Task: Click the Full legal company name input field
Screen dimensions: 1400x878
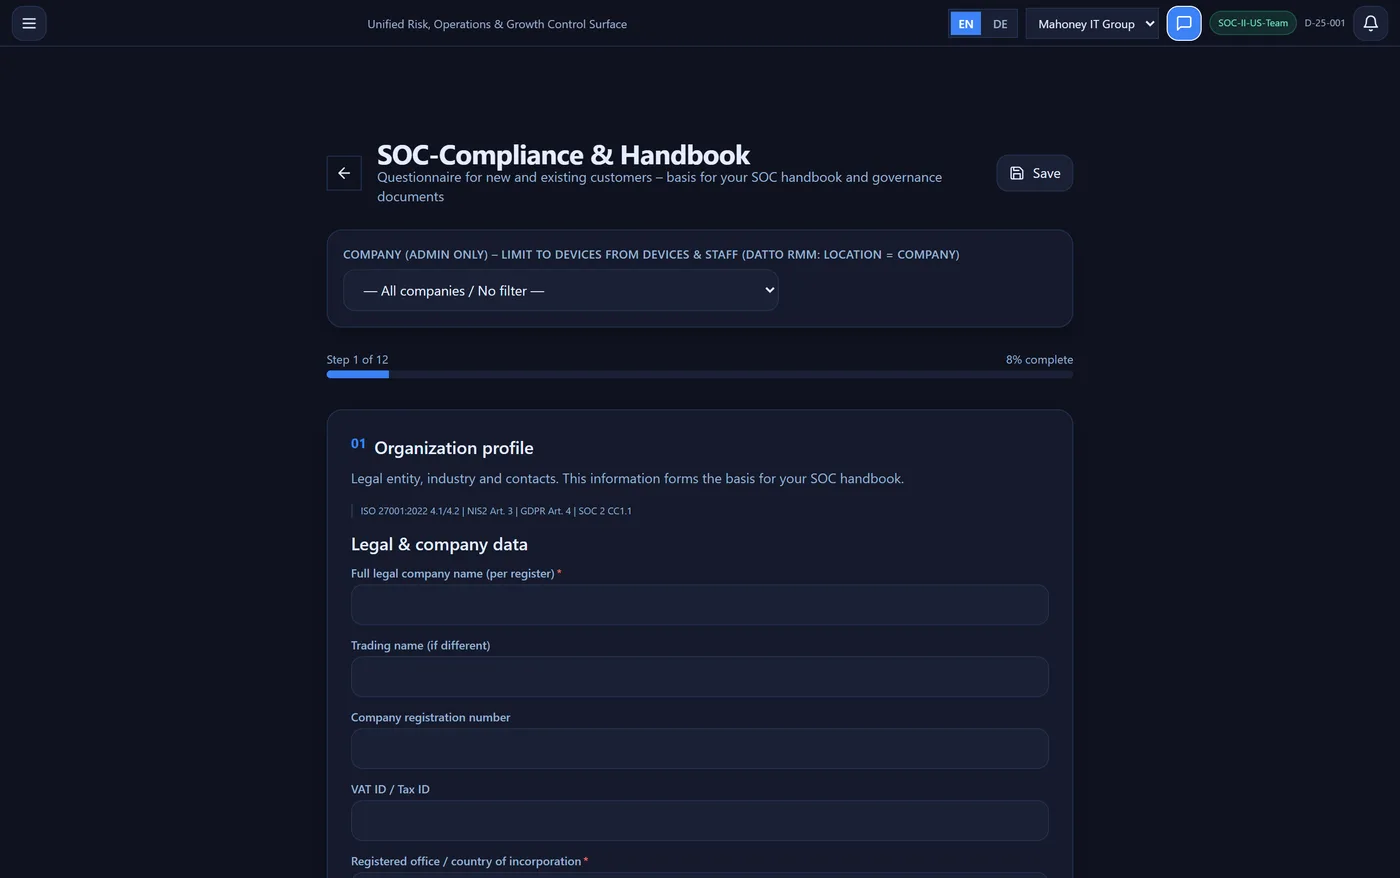Action: (x=700, y=604)
